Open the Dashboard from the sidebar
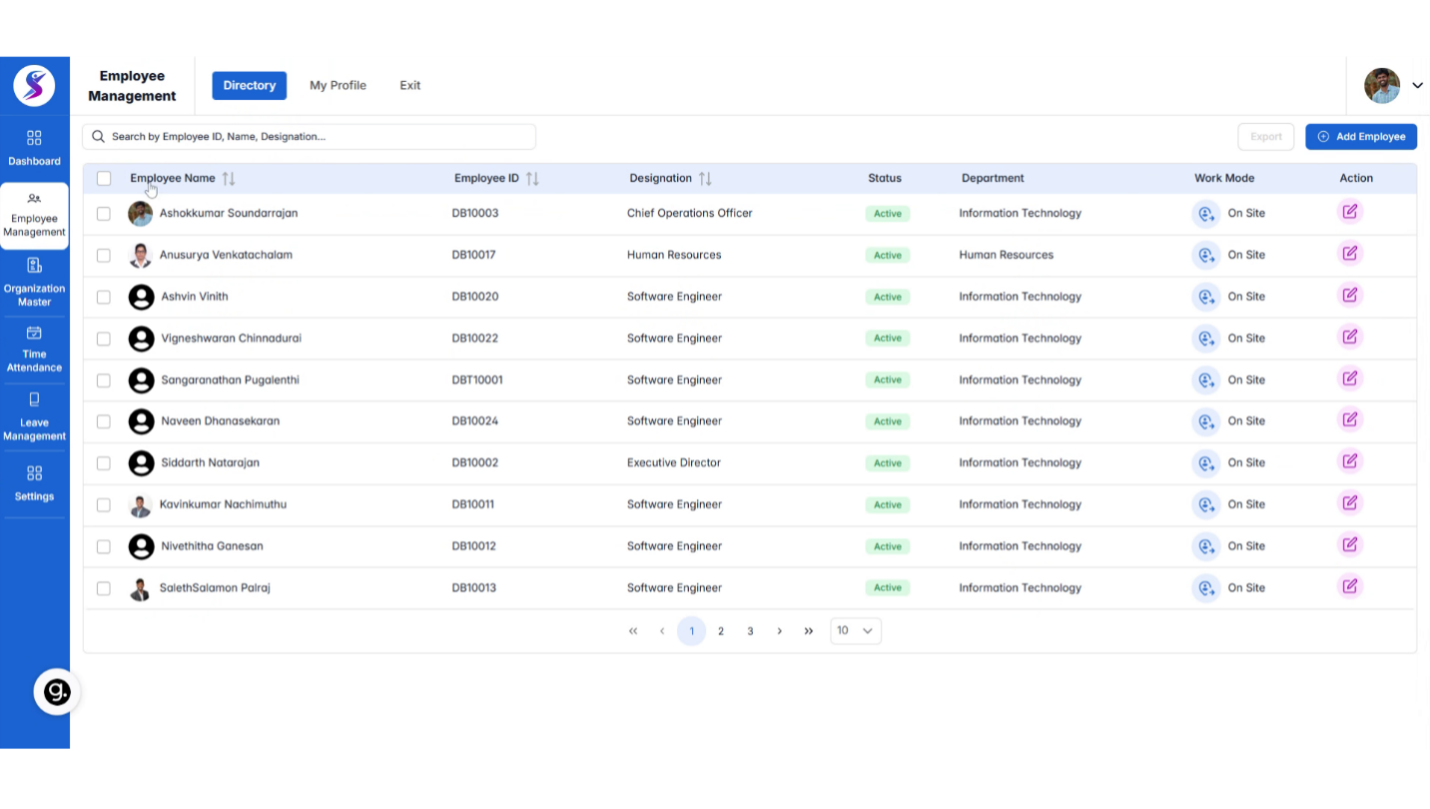The image size is (1430, 809). (x=34, y=148)
